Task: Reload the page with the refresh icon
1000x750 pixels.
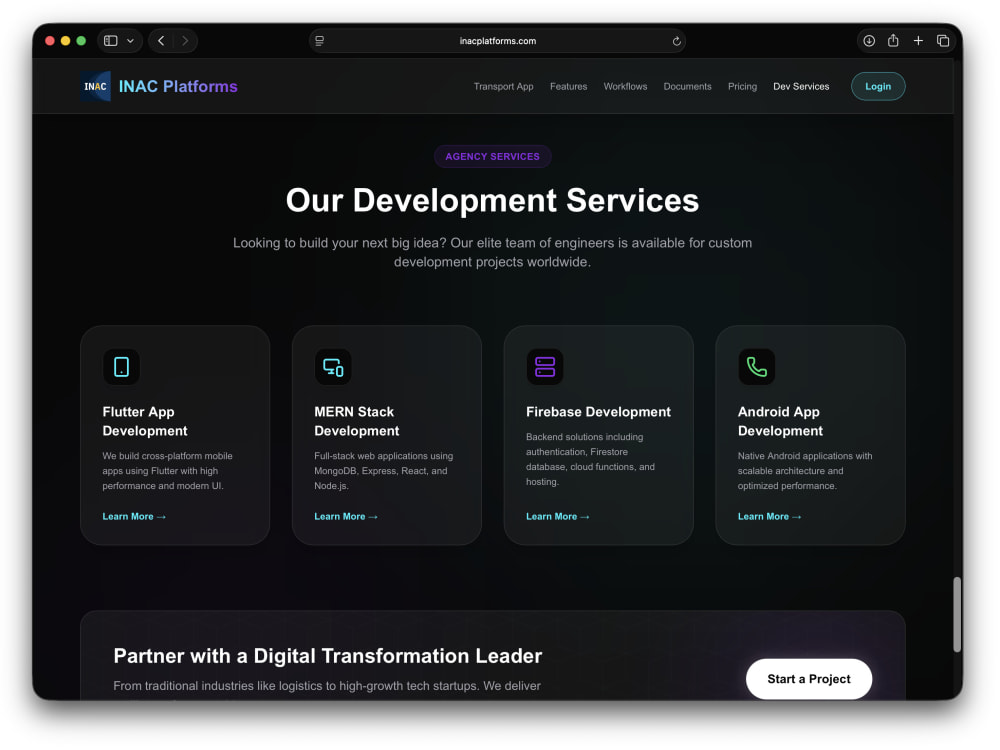Action: coord(677,41)
